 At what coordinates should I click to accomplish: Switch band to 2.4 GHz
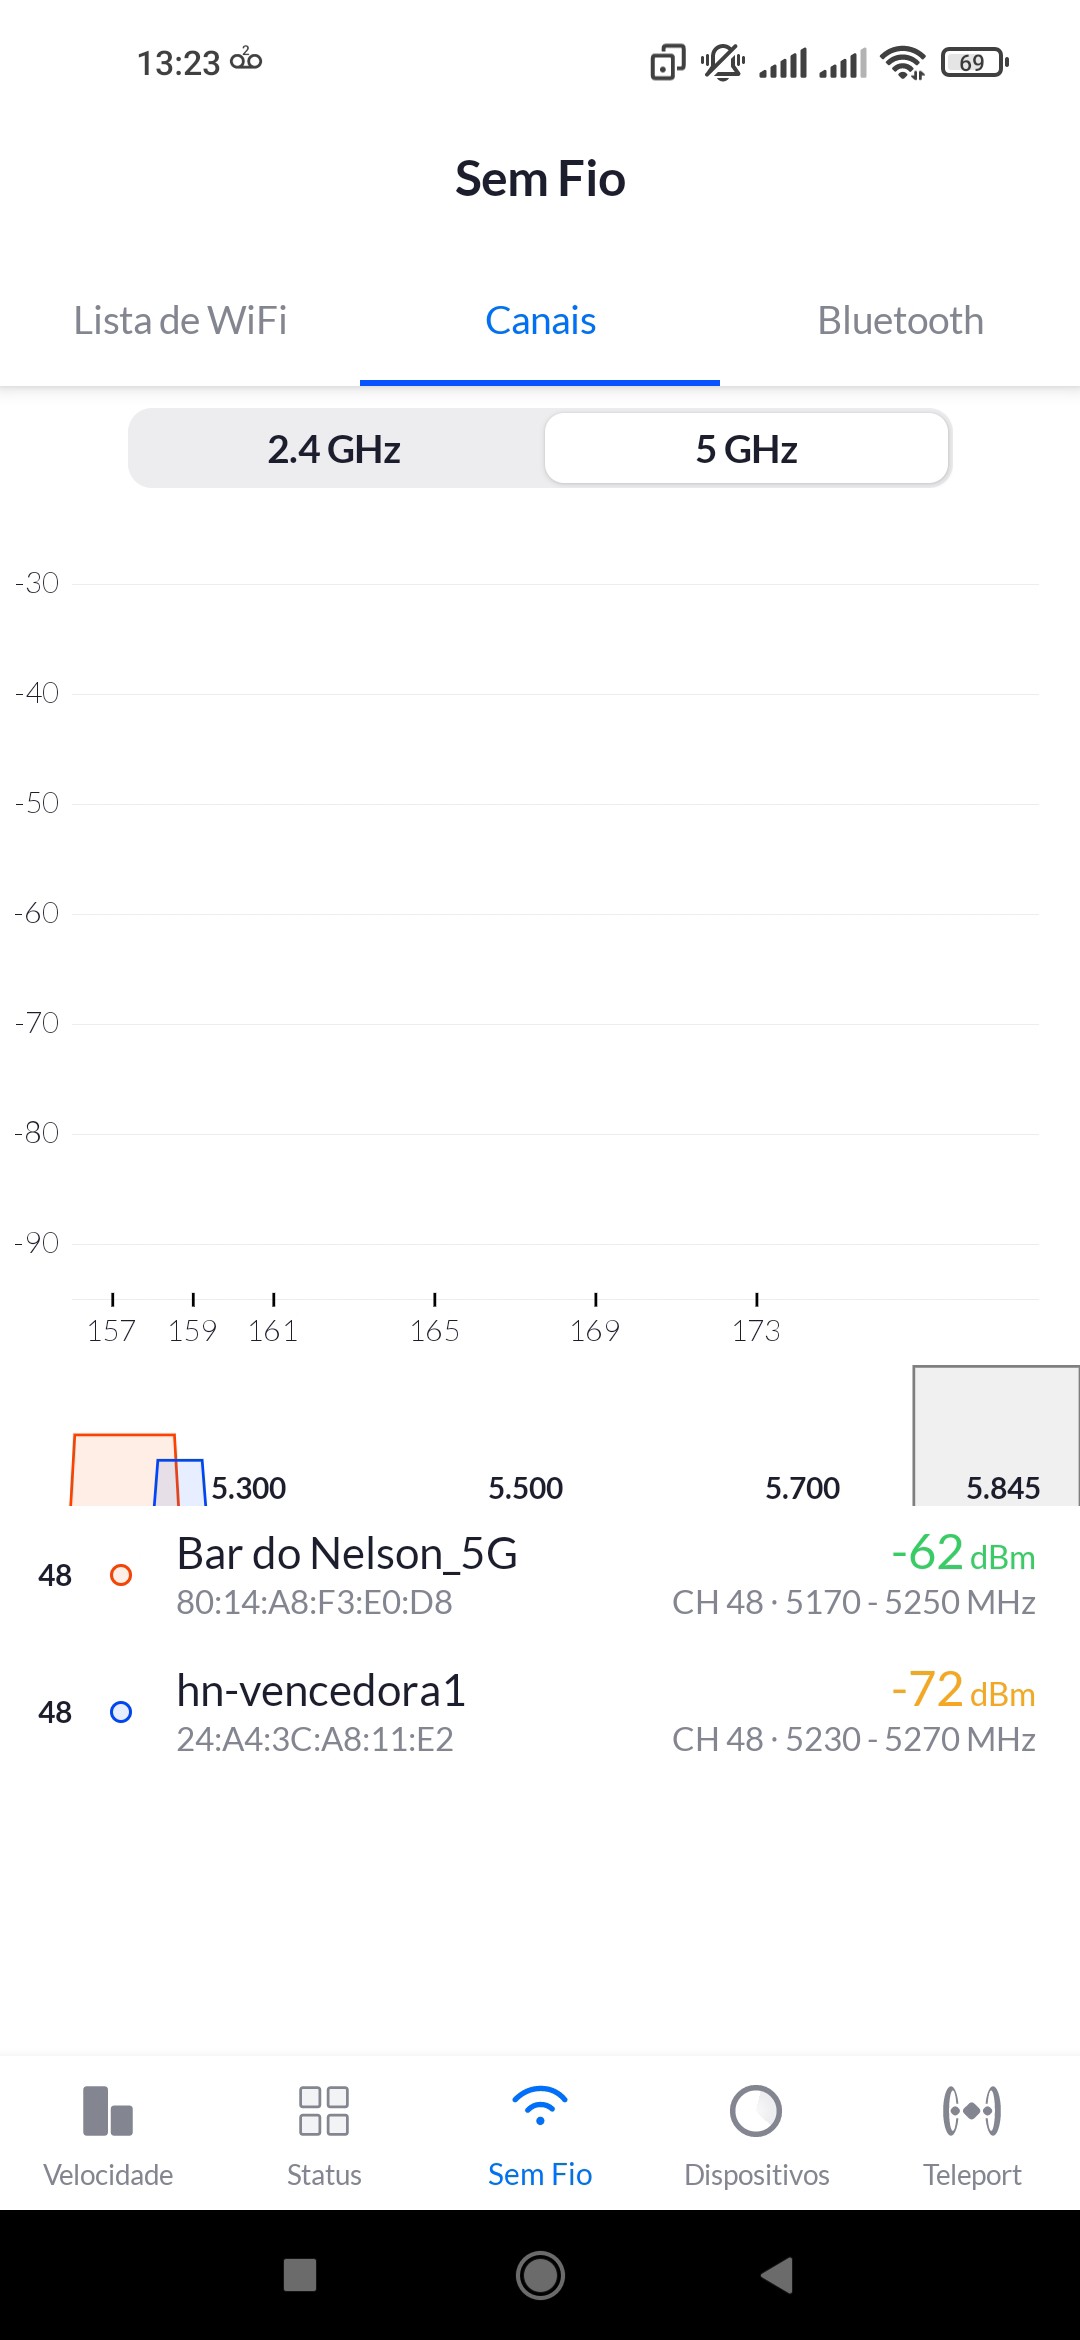pyautogui.click(x=334, y=449)
